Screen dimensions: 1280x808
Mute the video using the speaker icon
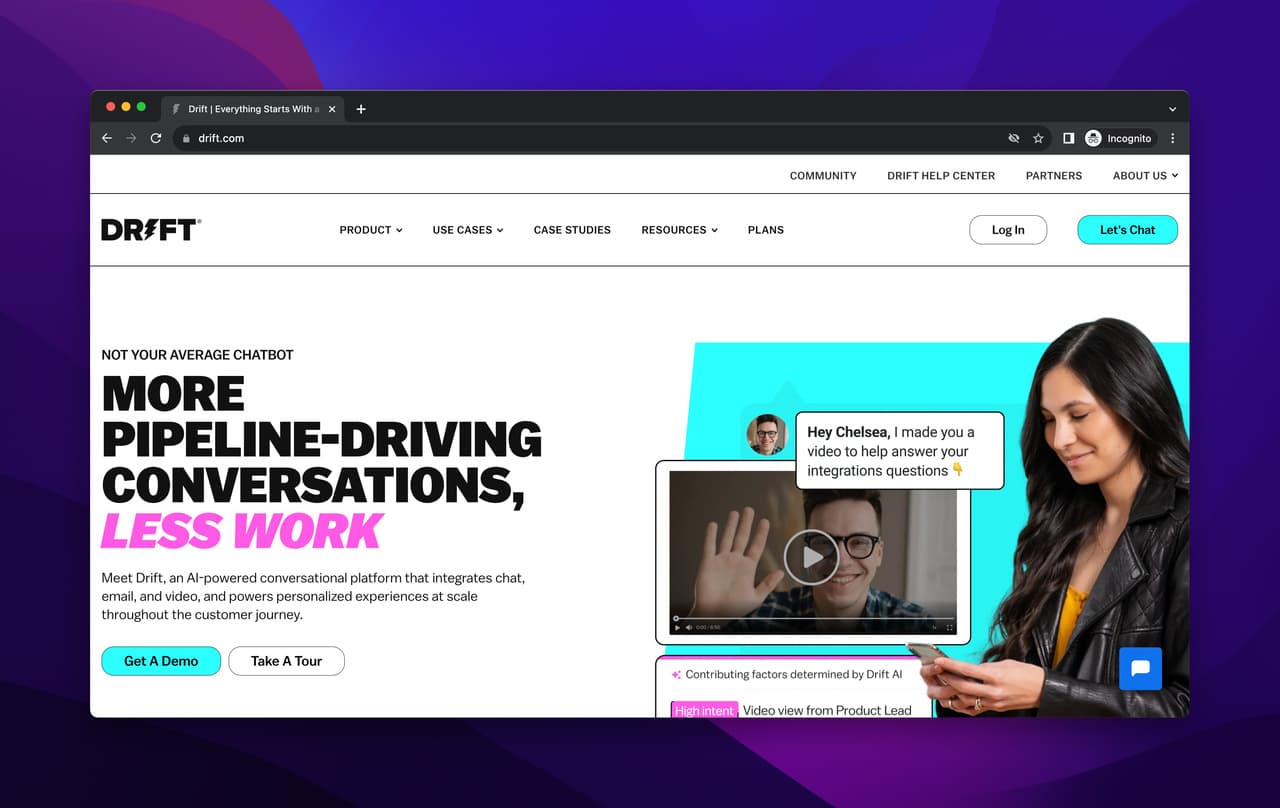[x=689, y=627]
